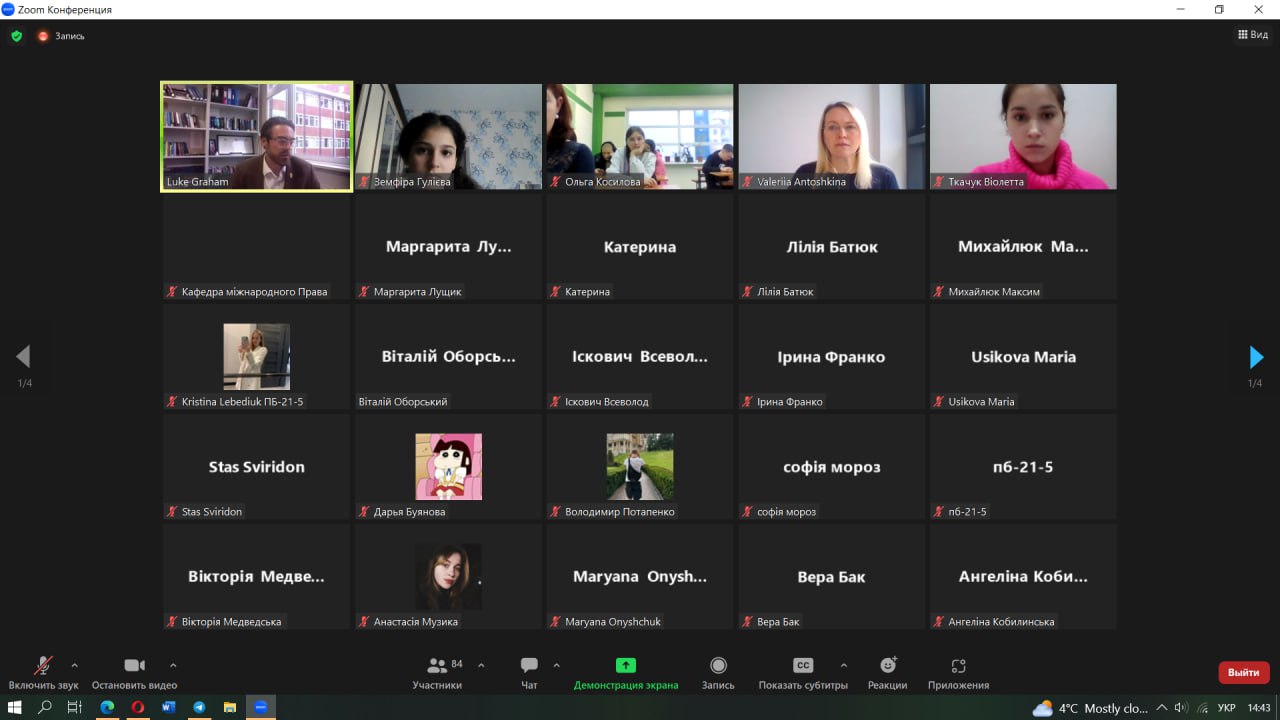Open Участники participants panel
This screenshot has width=1280, height=720.
pyautogui.click(x=437, y=673)
